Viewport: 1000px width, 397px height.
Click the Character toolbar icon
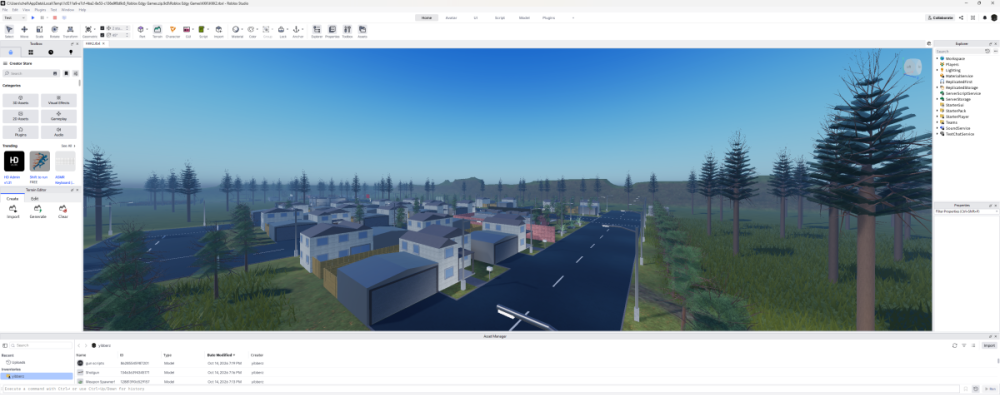pos(172,31)
